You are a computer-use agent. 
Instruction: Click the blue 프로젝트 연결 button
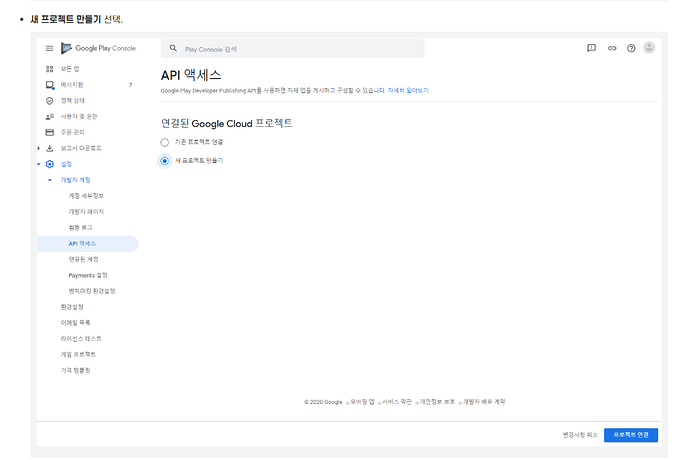tap(631, 435)
